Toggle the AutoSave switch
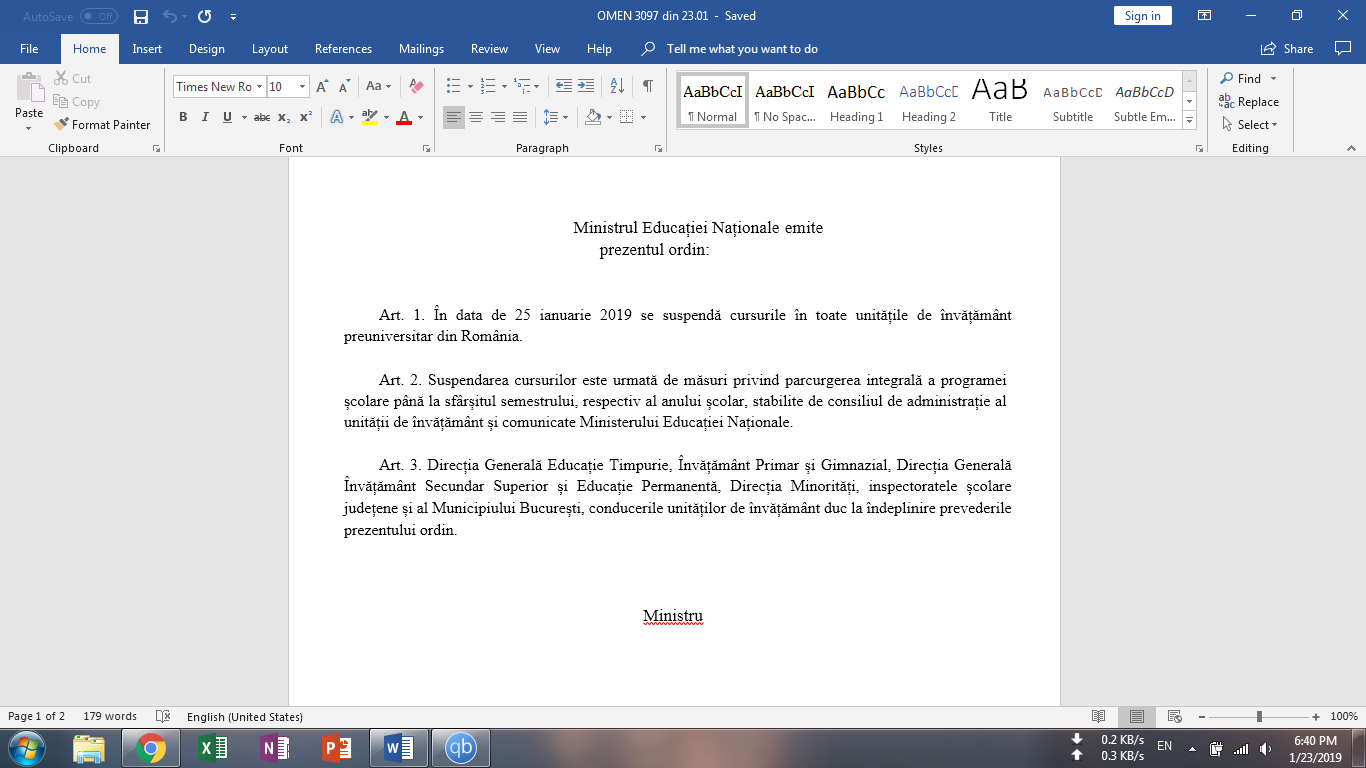The image size is (1366, 768). click(98, 16)
